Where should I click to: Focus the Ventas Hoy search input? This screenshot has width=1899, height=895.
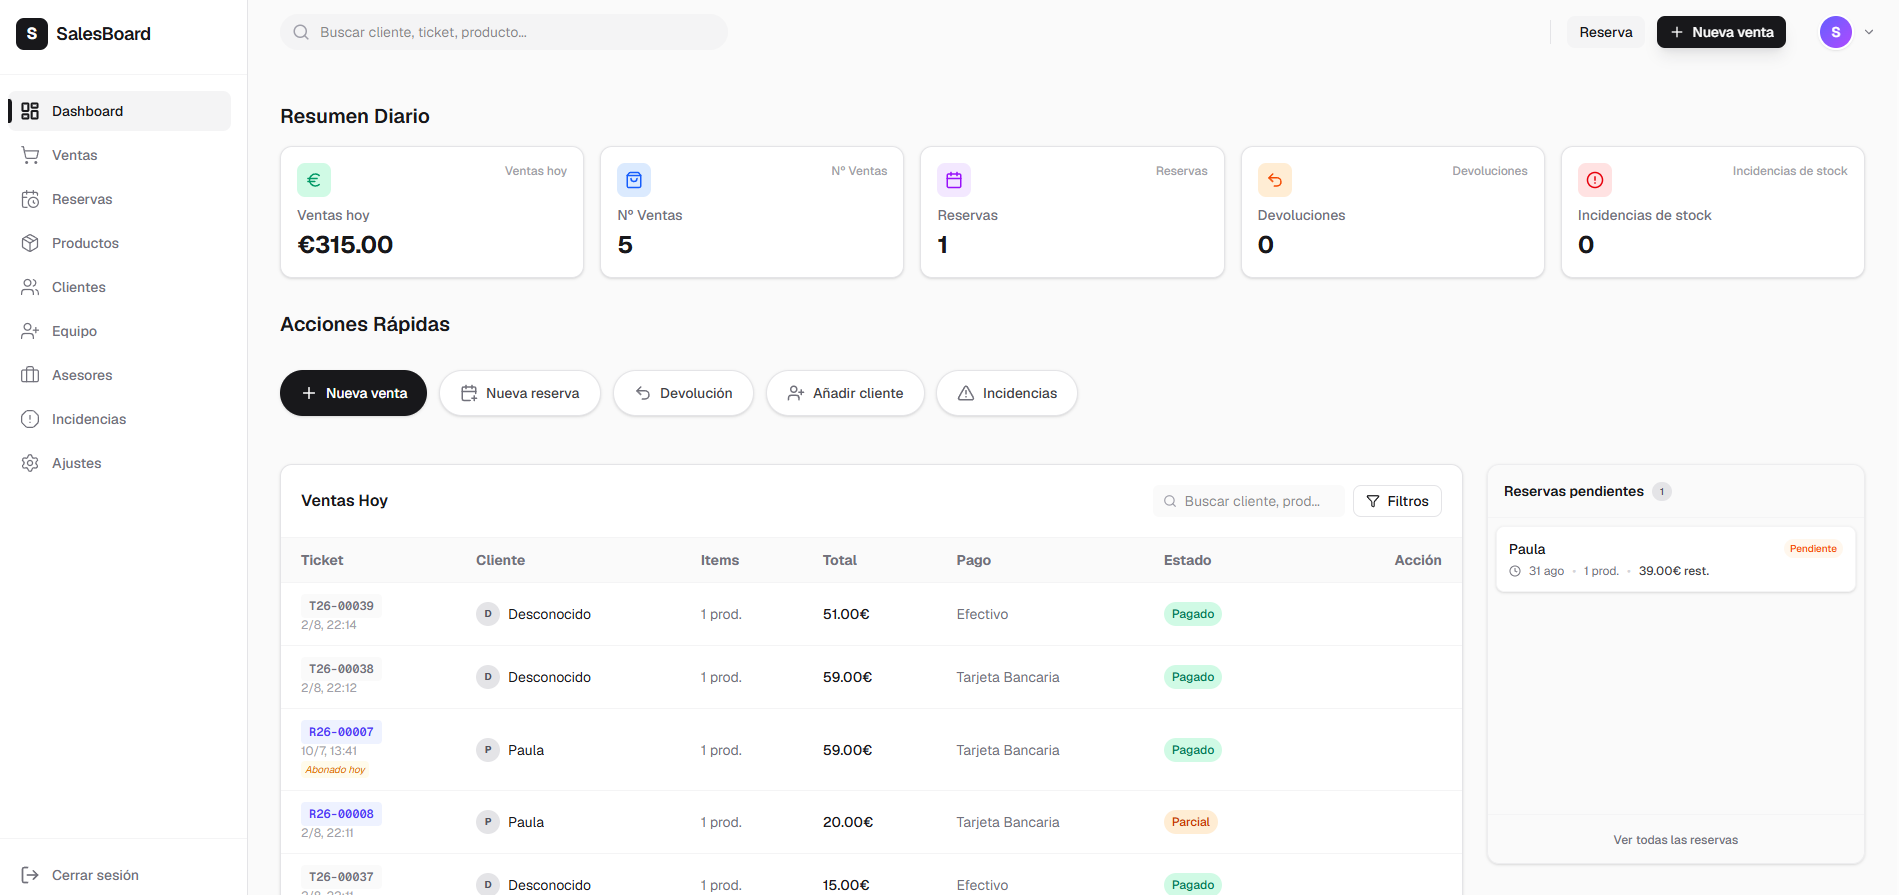coord(1249,501)
